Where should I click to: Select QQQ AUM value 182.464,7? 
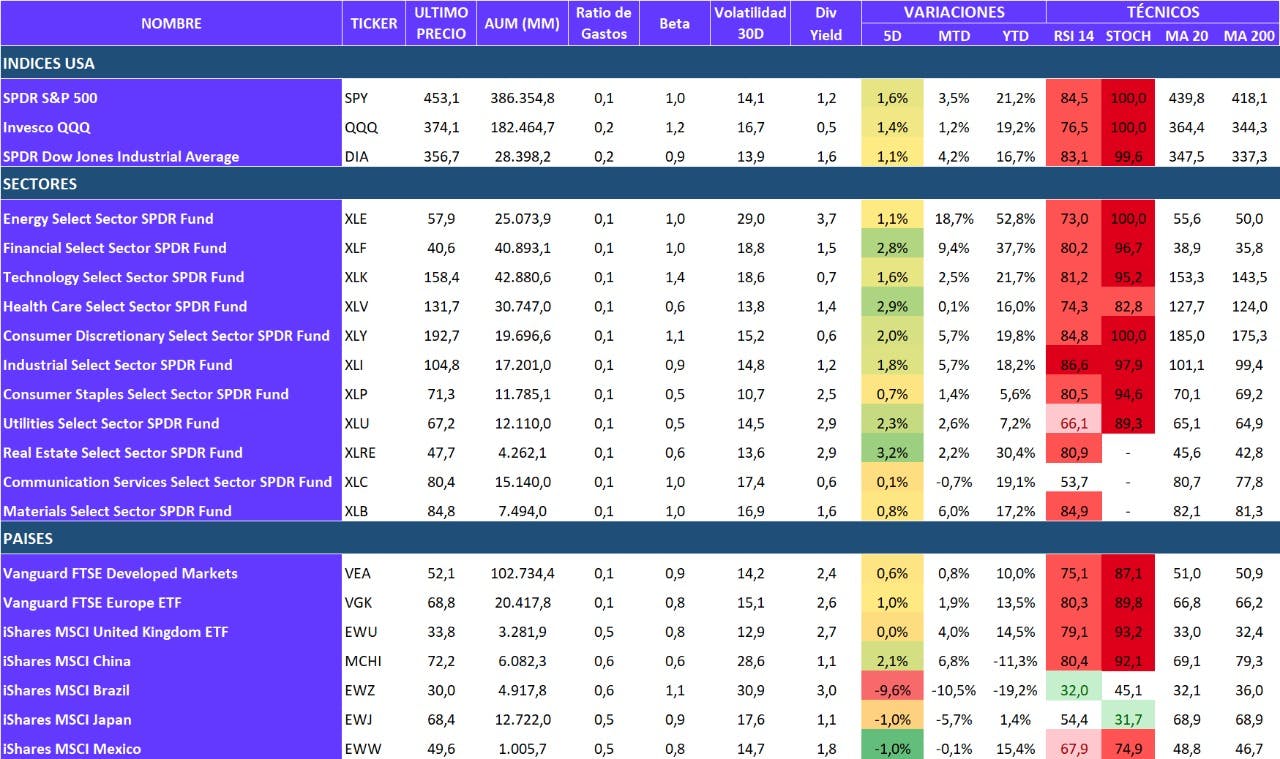522,127
